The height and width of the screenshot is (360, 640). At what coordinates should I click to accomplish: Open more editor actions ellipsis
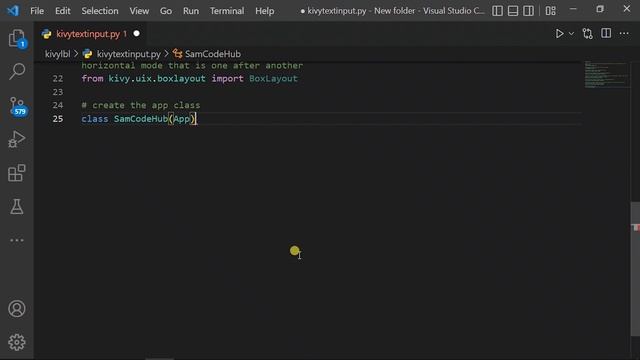coord(624,33)
